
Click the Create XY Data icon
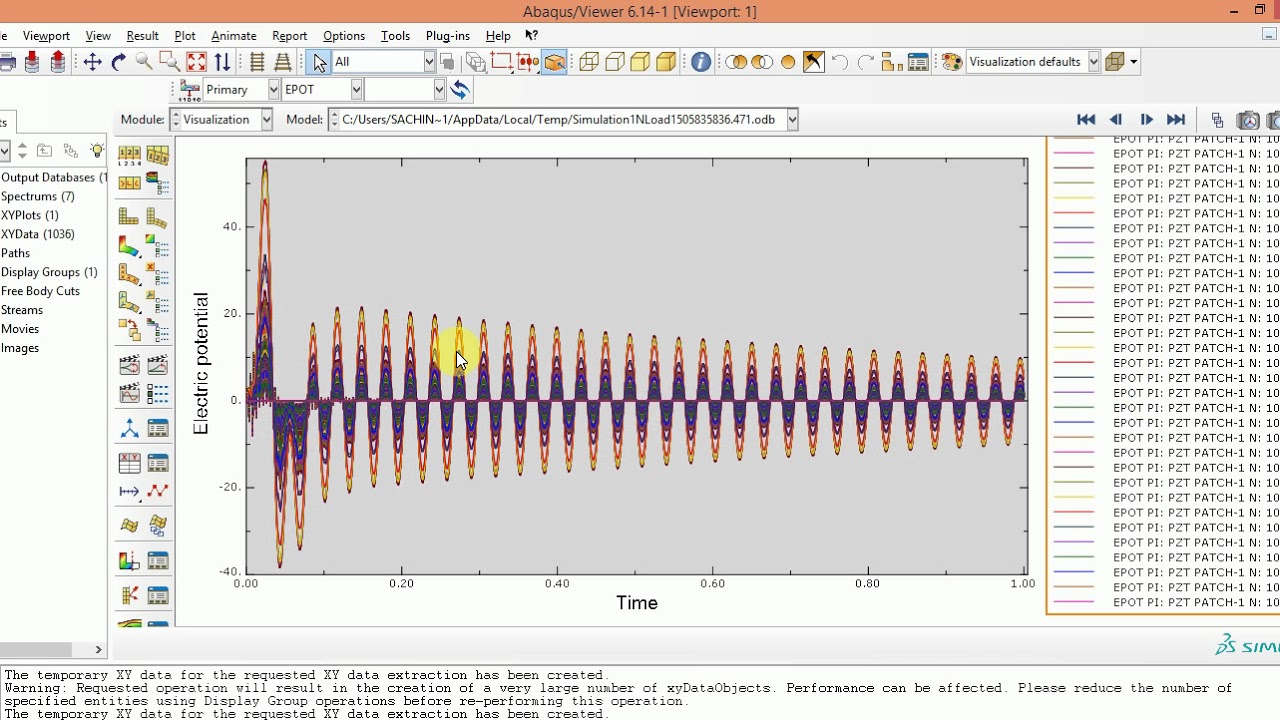pyautogui.click(x=129, y=463)
